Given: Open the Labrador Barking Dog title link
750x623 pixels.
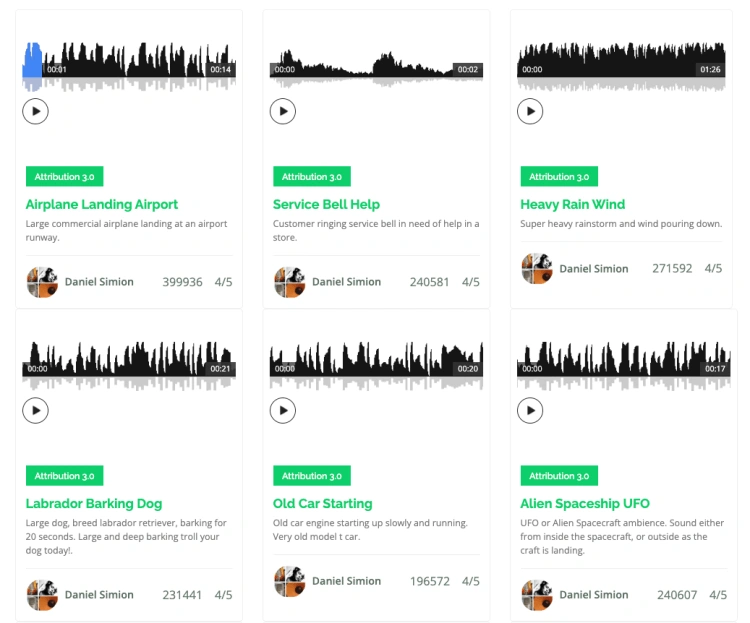Looking at the screenshot, I should (94, 503).
